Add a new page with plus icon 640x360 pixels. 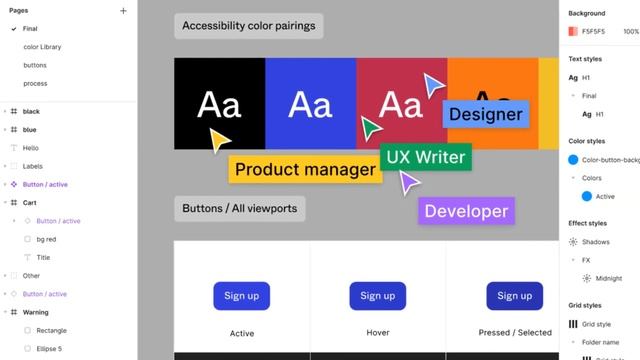[123, 11]
